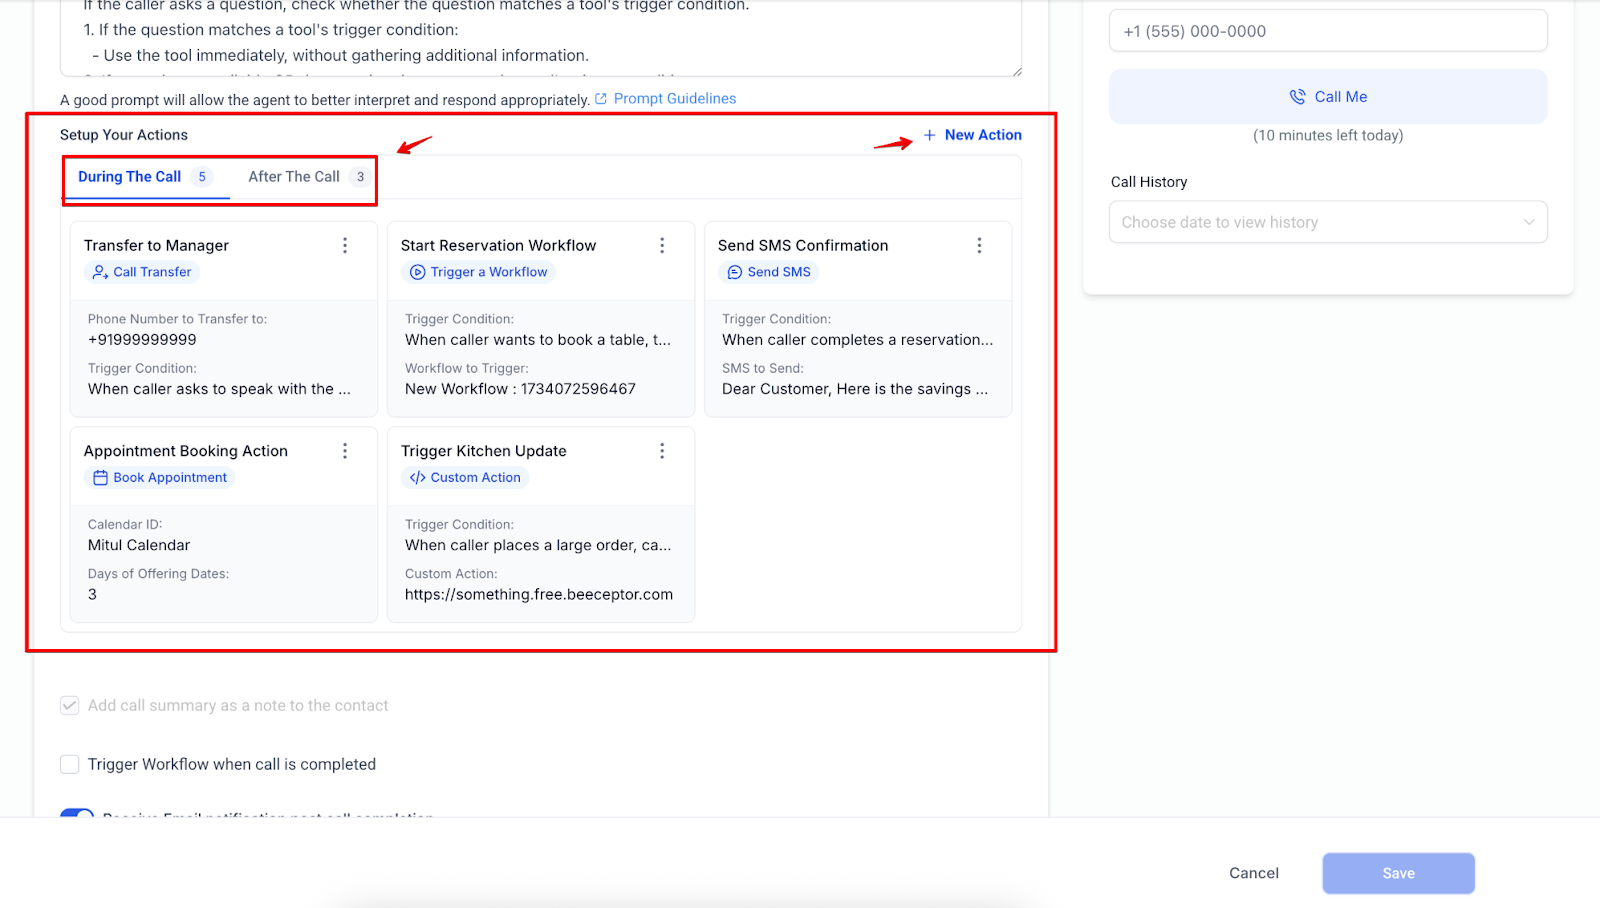Click the phone number input field
The height and width of the screenshot is (908, 1600).
[1327, 31]
